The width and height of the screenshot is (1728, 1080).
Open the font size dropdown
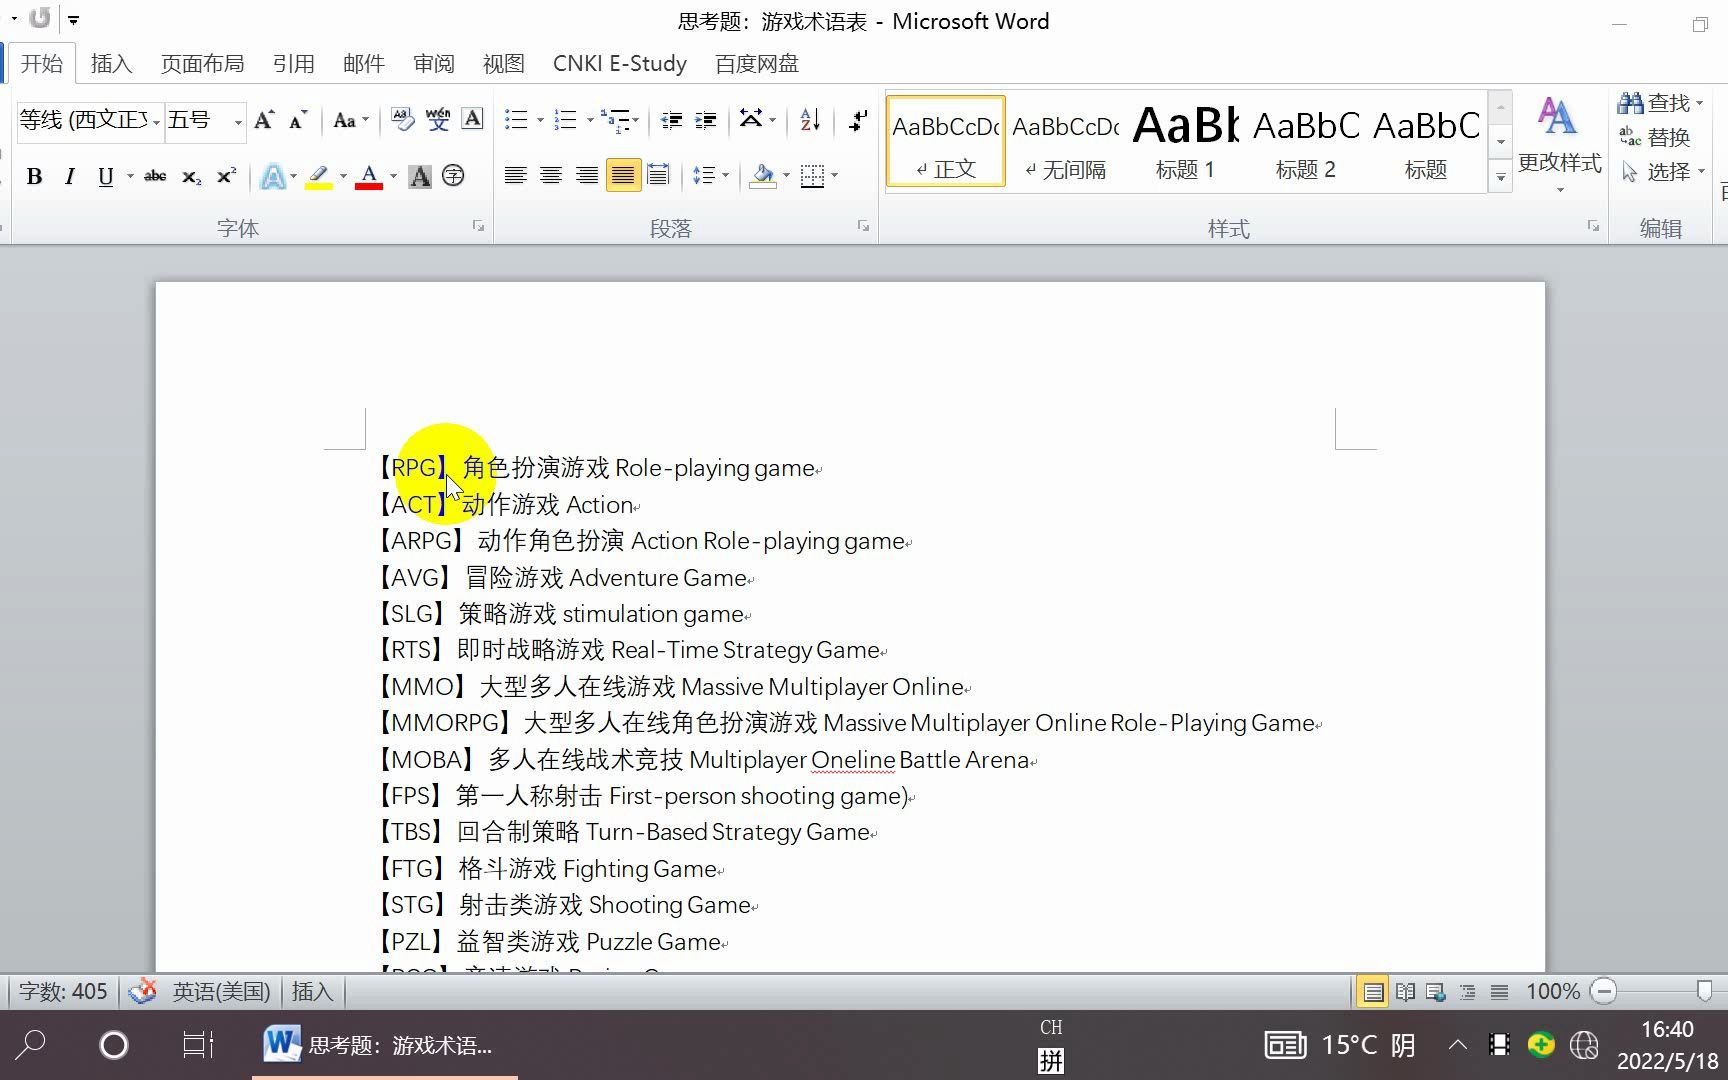click(238, 122)
